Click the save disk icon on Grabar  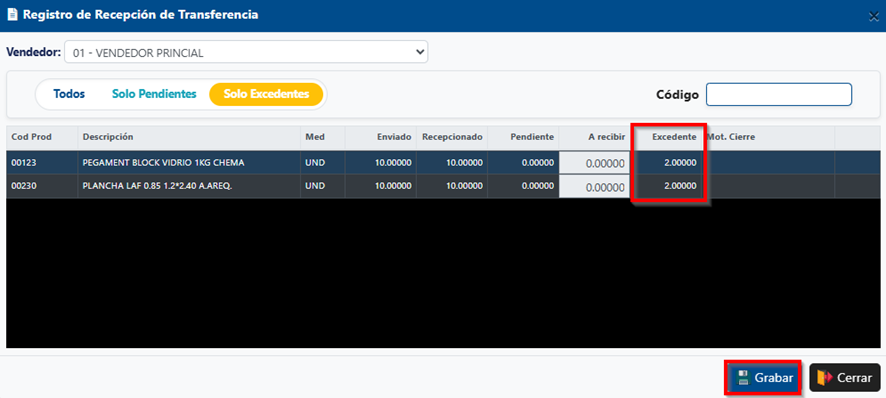click(x=743, y=378)
